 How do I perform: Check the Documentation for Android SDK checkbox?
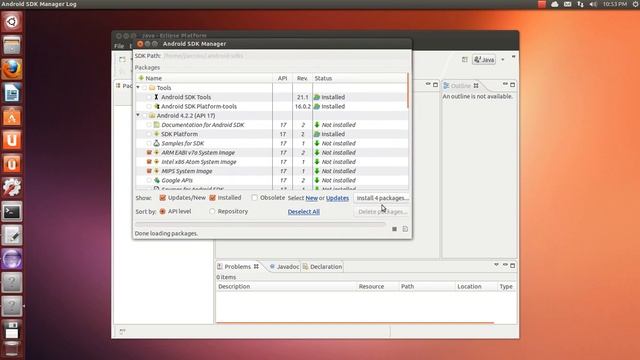click(x=149, y=124)
